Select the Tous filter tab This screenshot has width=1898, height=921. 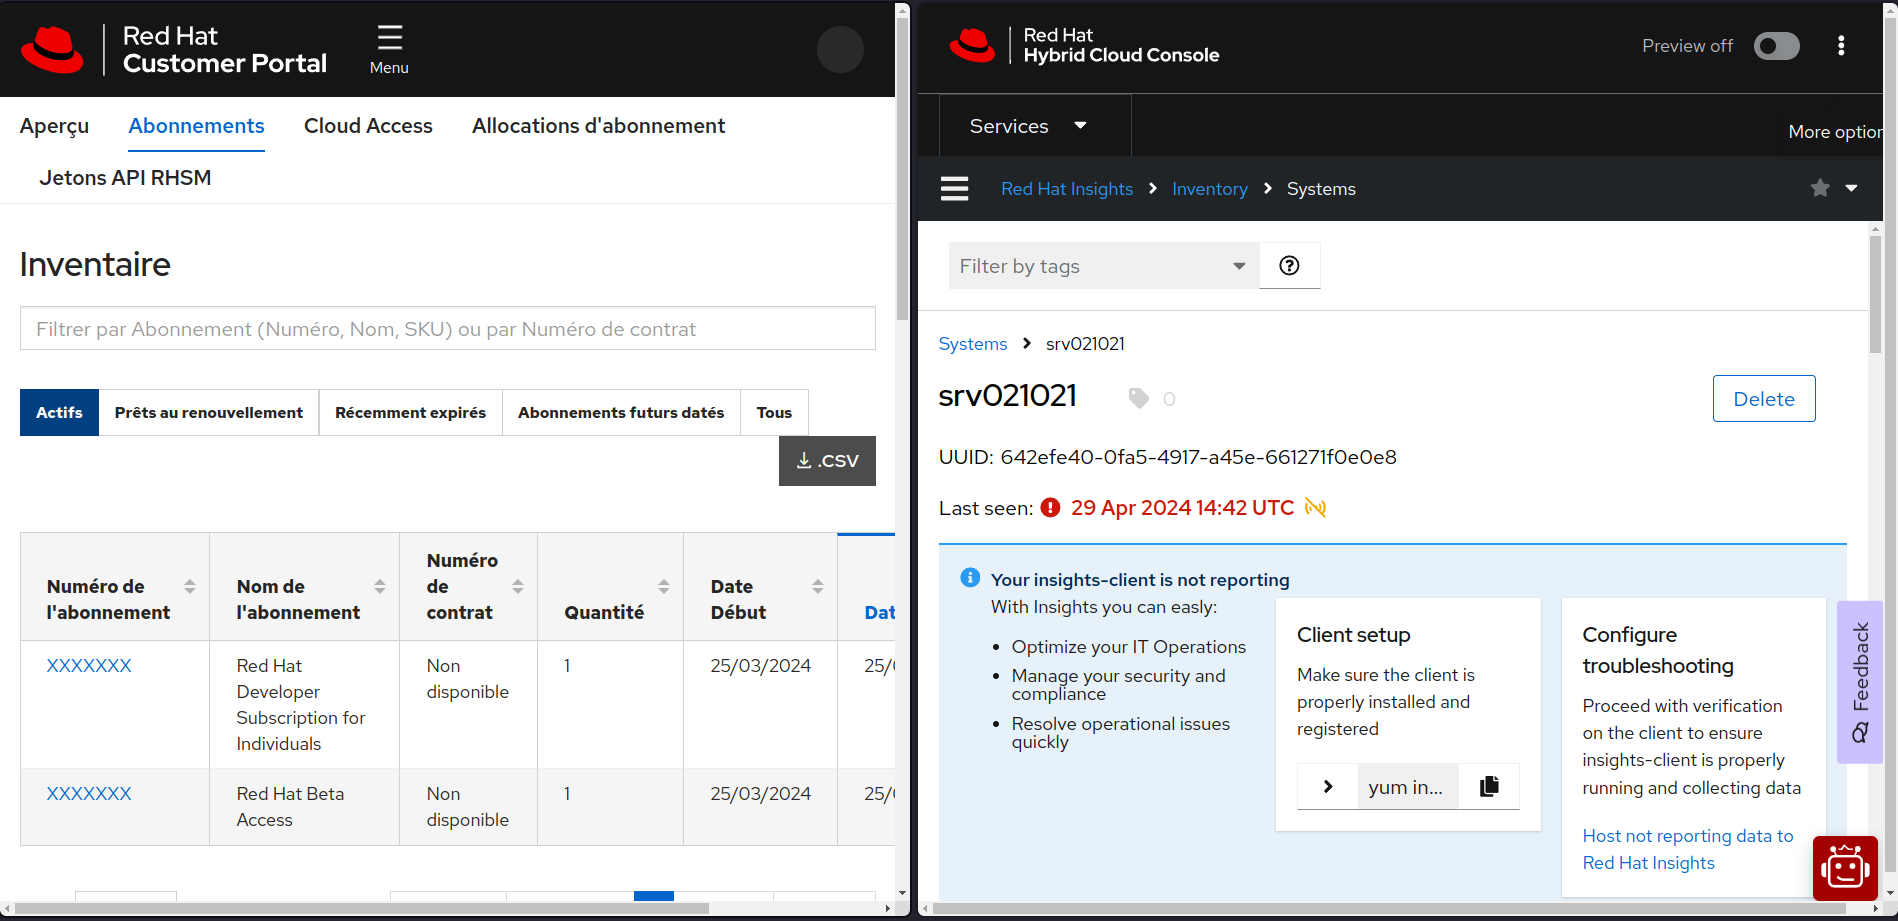click(x=774, y=412)
